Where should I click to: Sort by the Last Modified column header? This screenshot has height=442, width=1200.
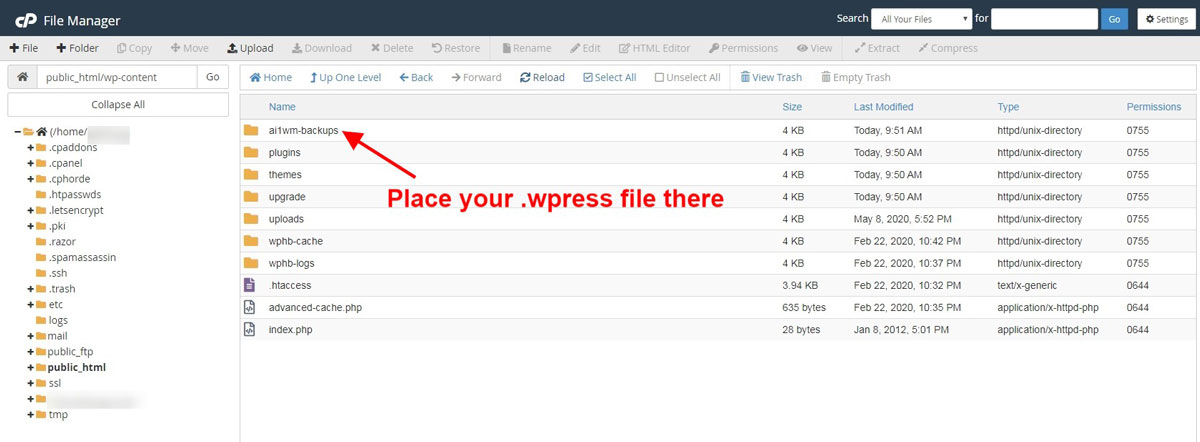pyautogui.click(x=883, y=107)
